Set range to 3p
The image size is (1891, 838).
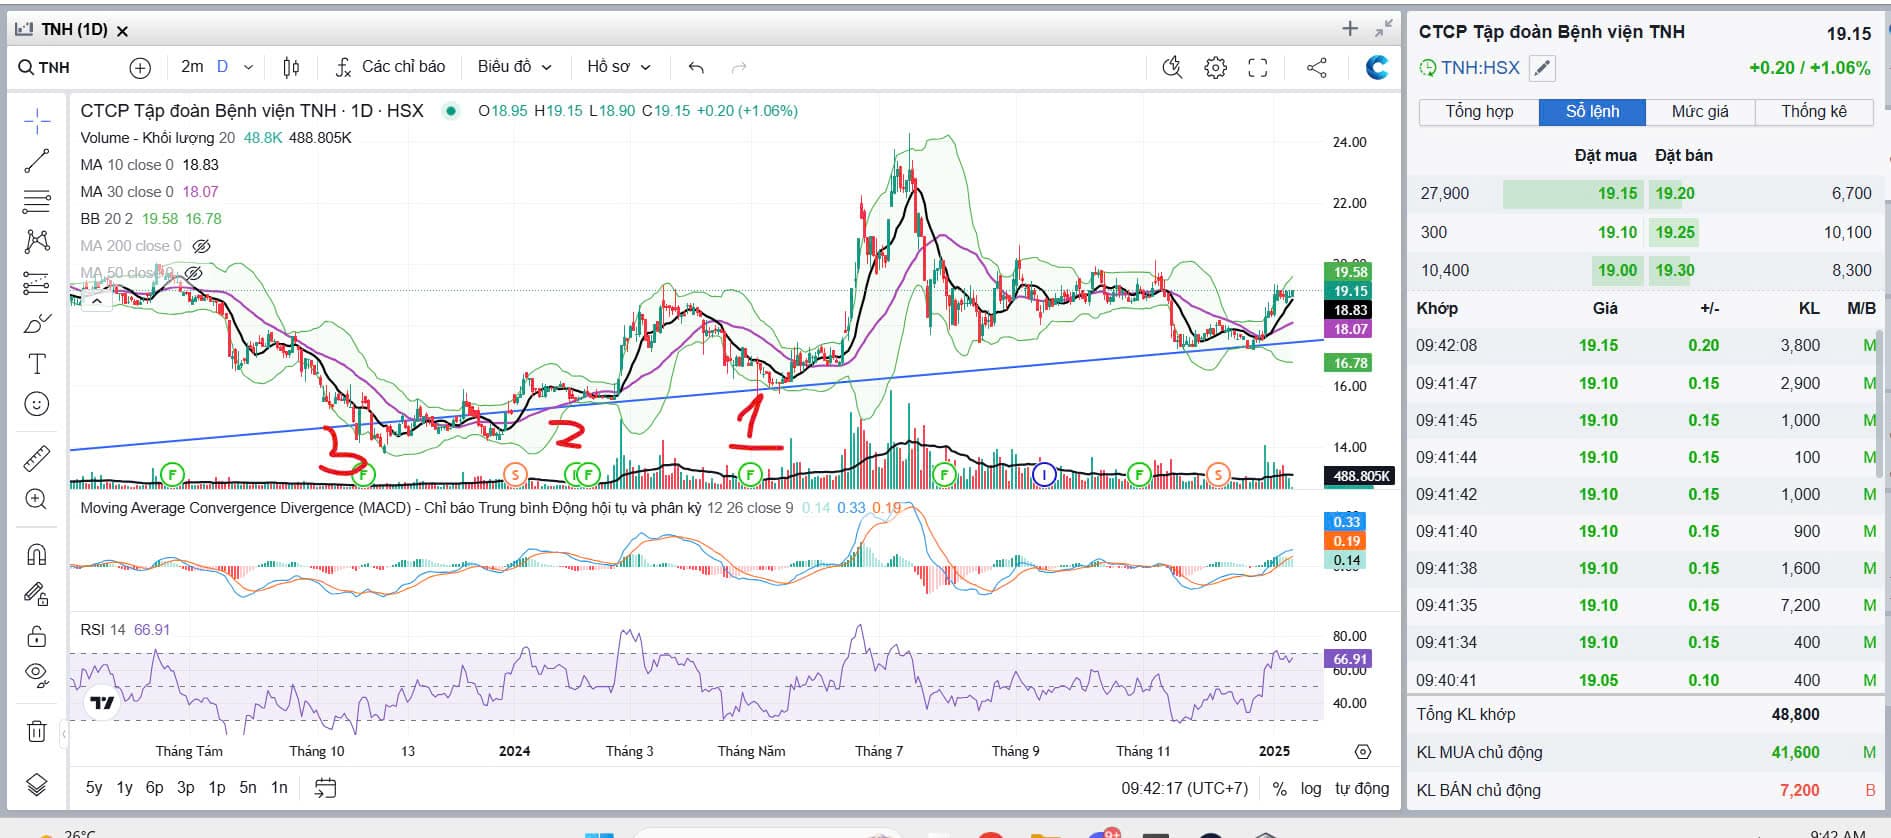[x=186, y=788]
